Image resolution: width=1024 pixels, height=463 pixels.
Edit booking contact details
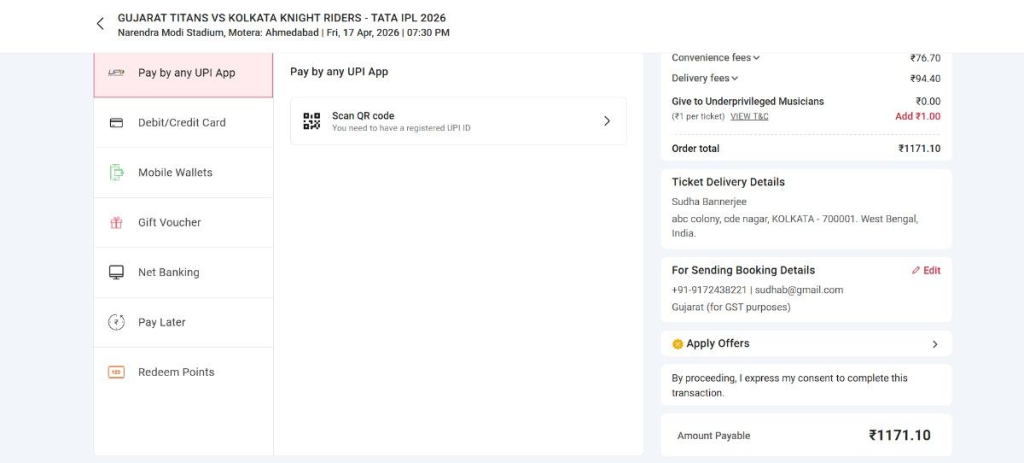[x=926, y=270]
